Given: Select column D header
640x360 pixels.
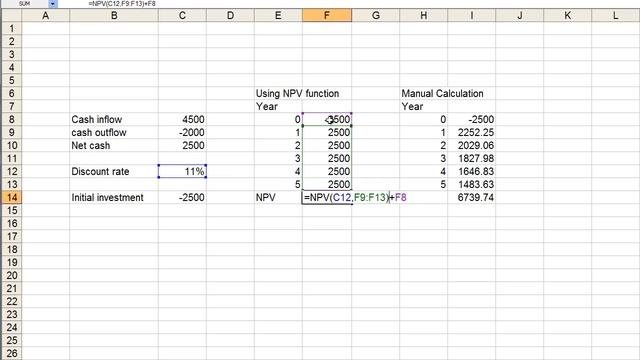Looking at the screenshot, I should [x=230, y=16].
